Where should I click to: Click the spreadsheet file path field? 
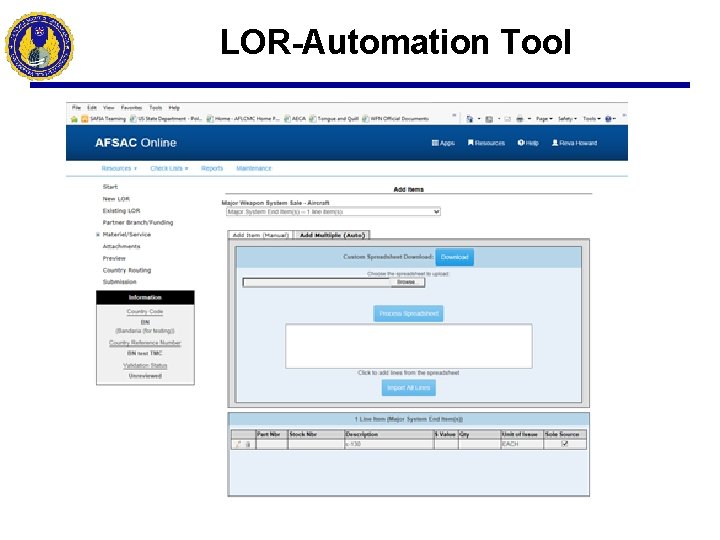[316, 282]
